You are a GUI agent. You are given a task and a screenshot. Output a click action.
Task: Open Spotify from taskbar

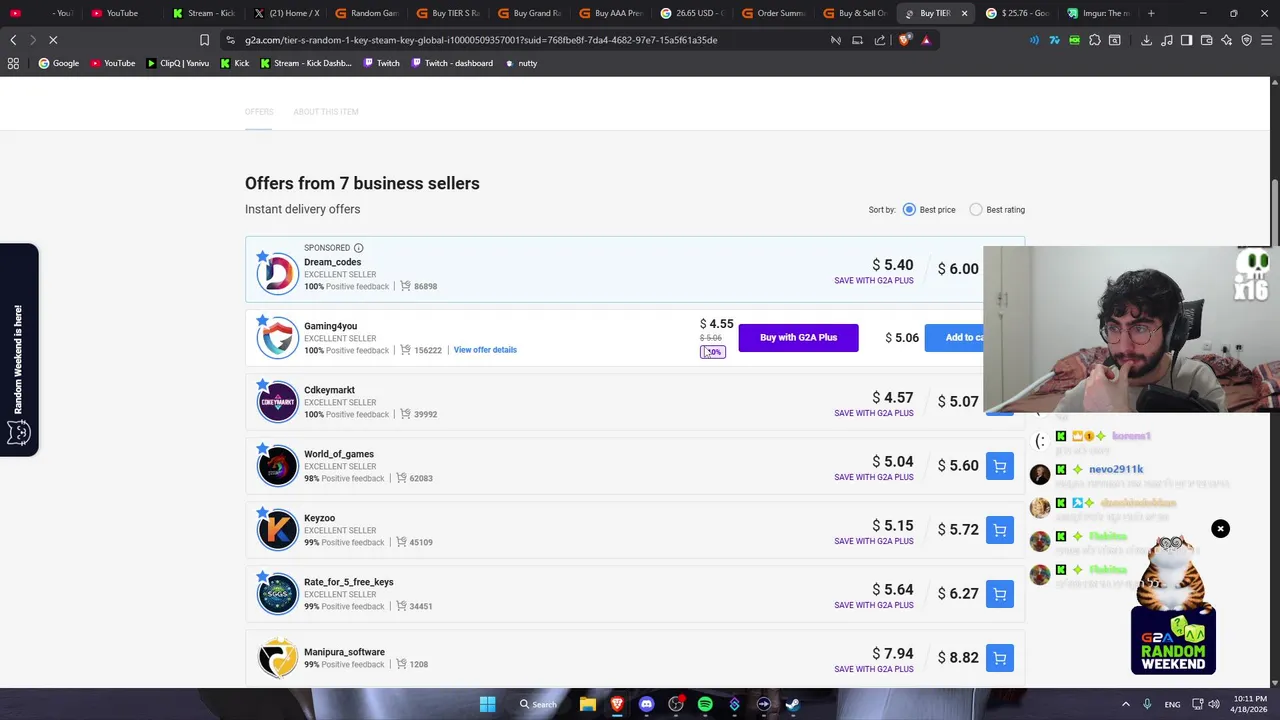[x=705, y=704]
